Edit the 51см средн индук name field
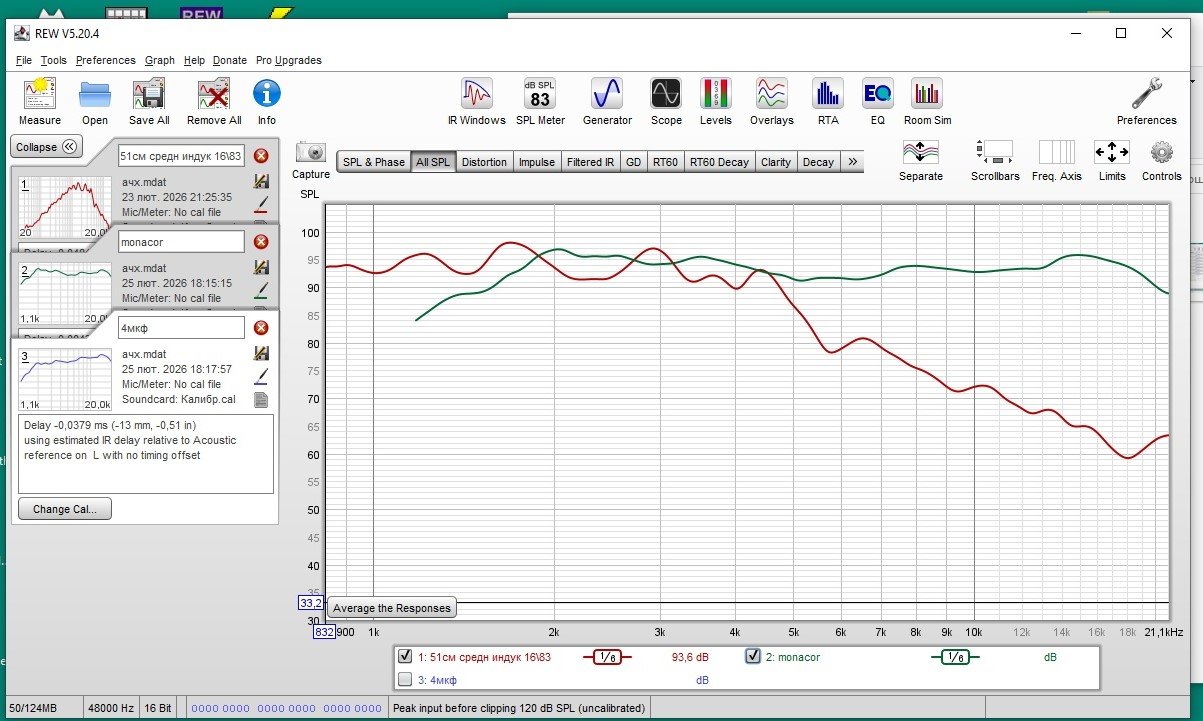 181,156
